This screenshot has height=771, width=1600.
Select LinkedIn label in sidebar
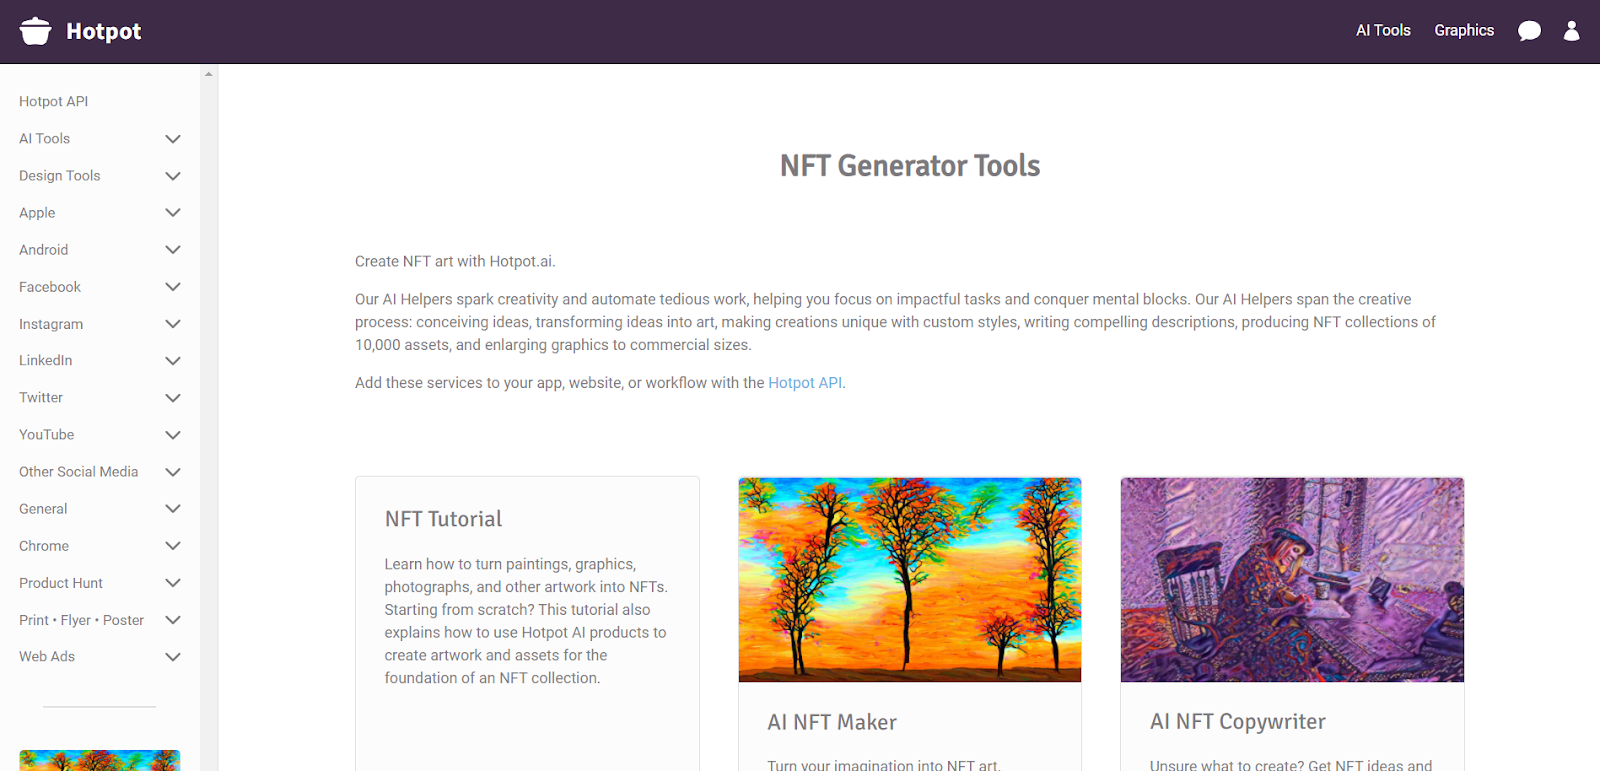[46, 360]
